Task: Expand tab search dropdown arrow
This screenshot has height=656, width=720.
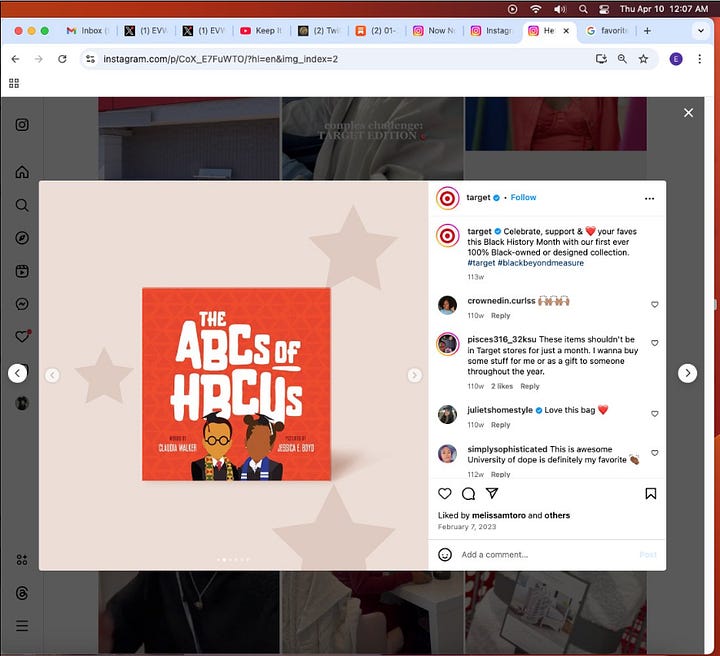Action: [x=701, y=31]
